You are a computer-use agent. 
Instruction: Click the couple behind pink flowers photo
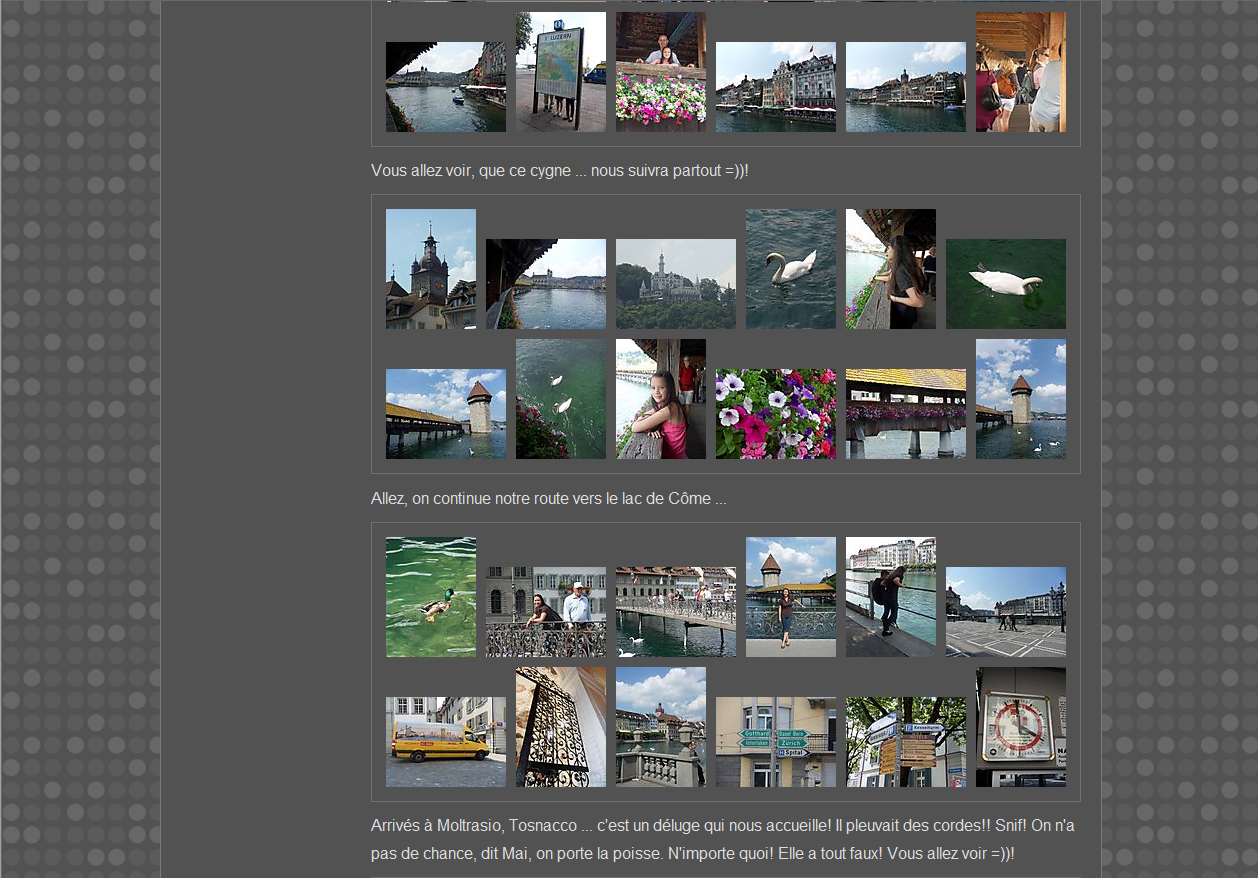point(660,72)
